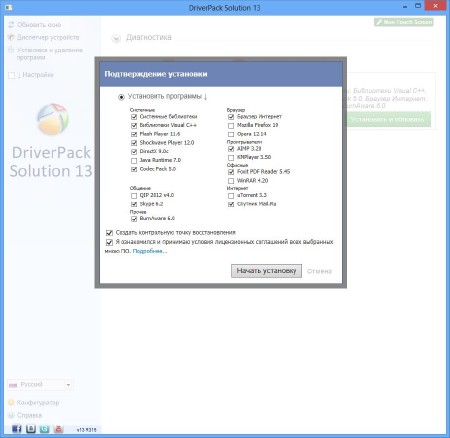Enable WinRAR 4.20 checkbox
450x438 pixels.
pyautogui.click(x=231, y=181)
